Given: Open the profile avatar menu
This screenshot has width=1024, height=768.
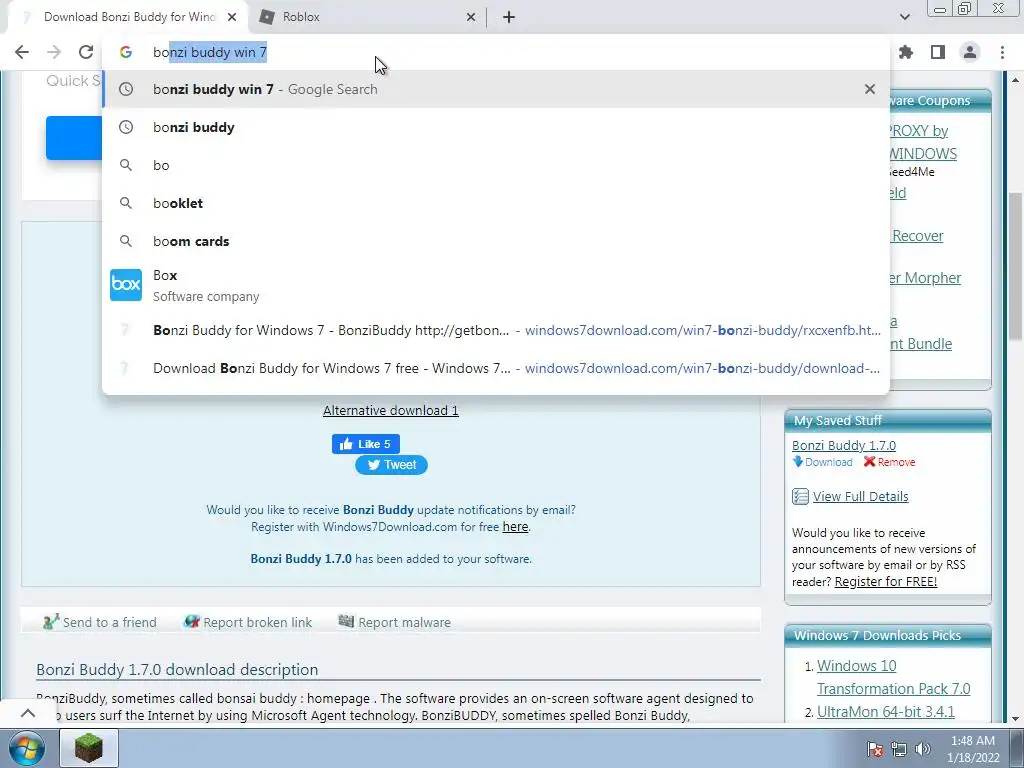Looking at the screenshot, I should tap(970, 52).
